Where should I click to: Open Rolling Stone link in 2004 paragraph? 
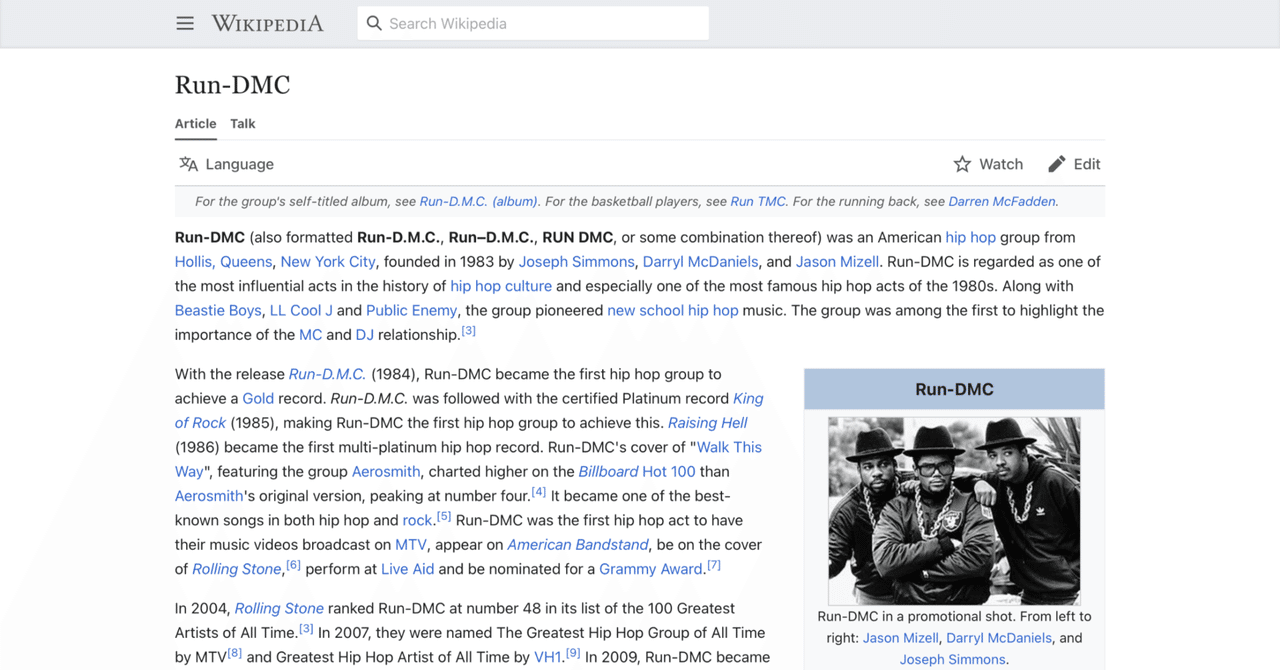(x=279, y=608)
